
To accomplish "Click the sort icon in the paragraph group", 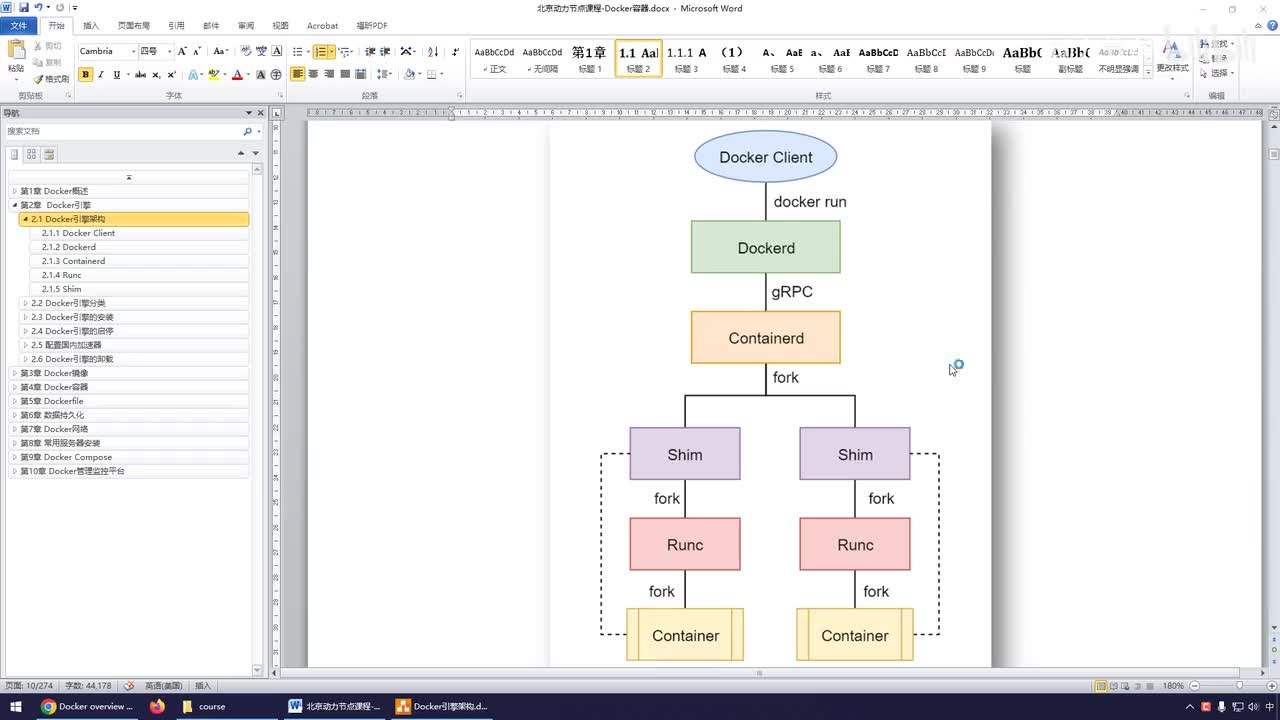I will [x=432, y=52].
